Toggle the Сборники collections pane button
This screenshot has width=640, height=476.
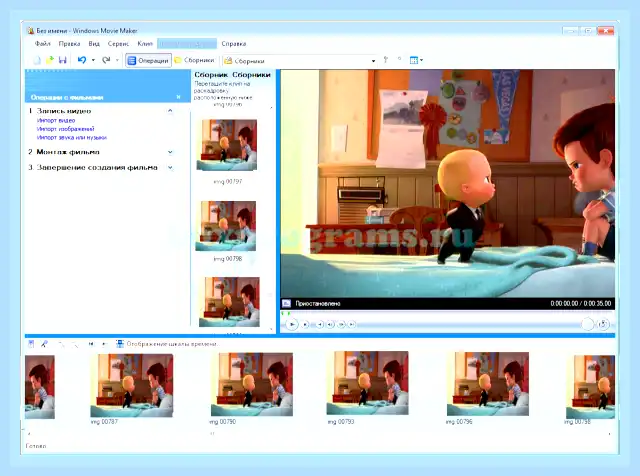coord(194,60)
